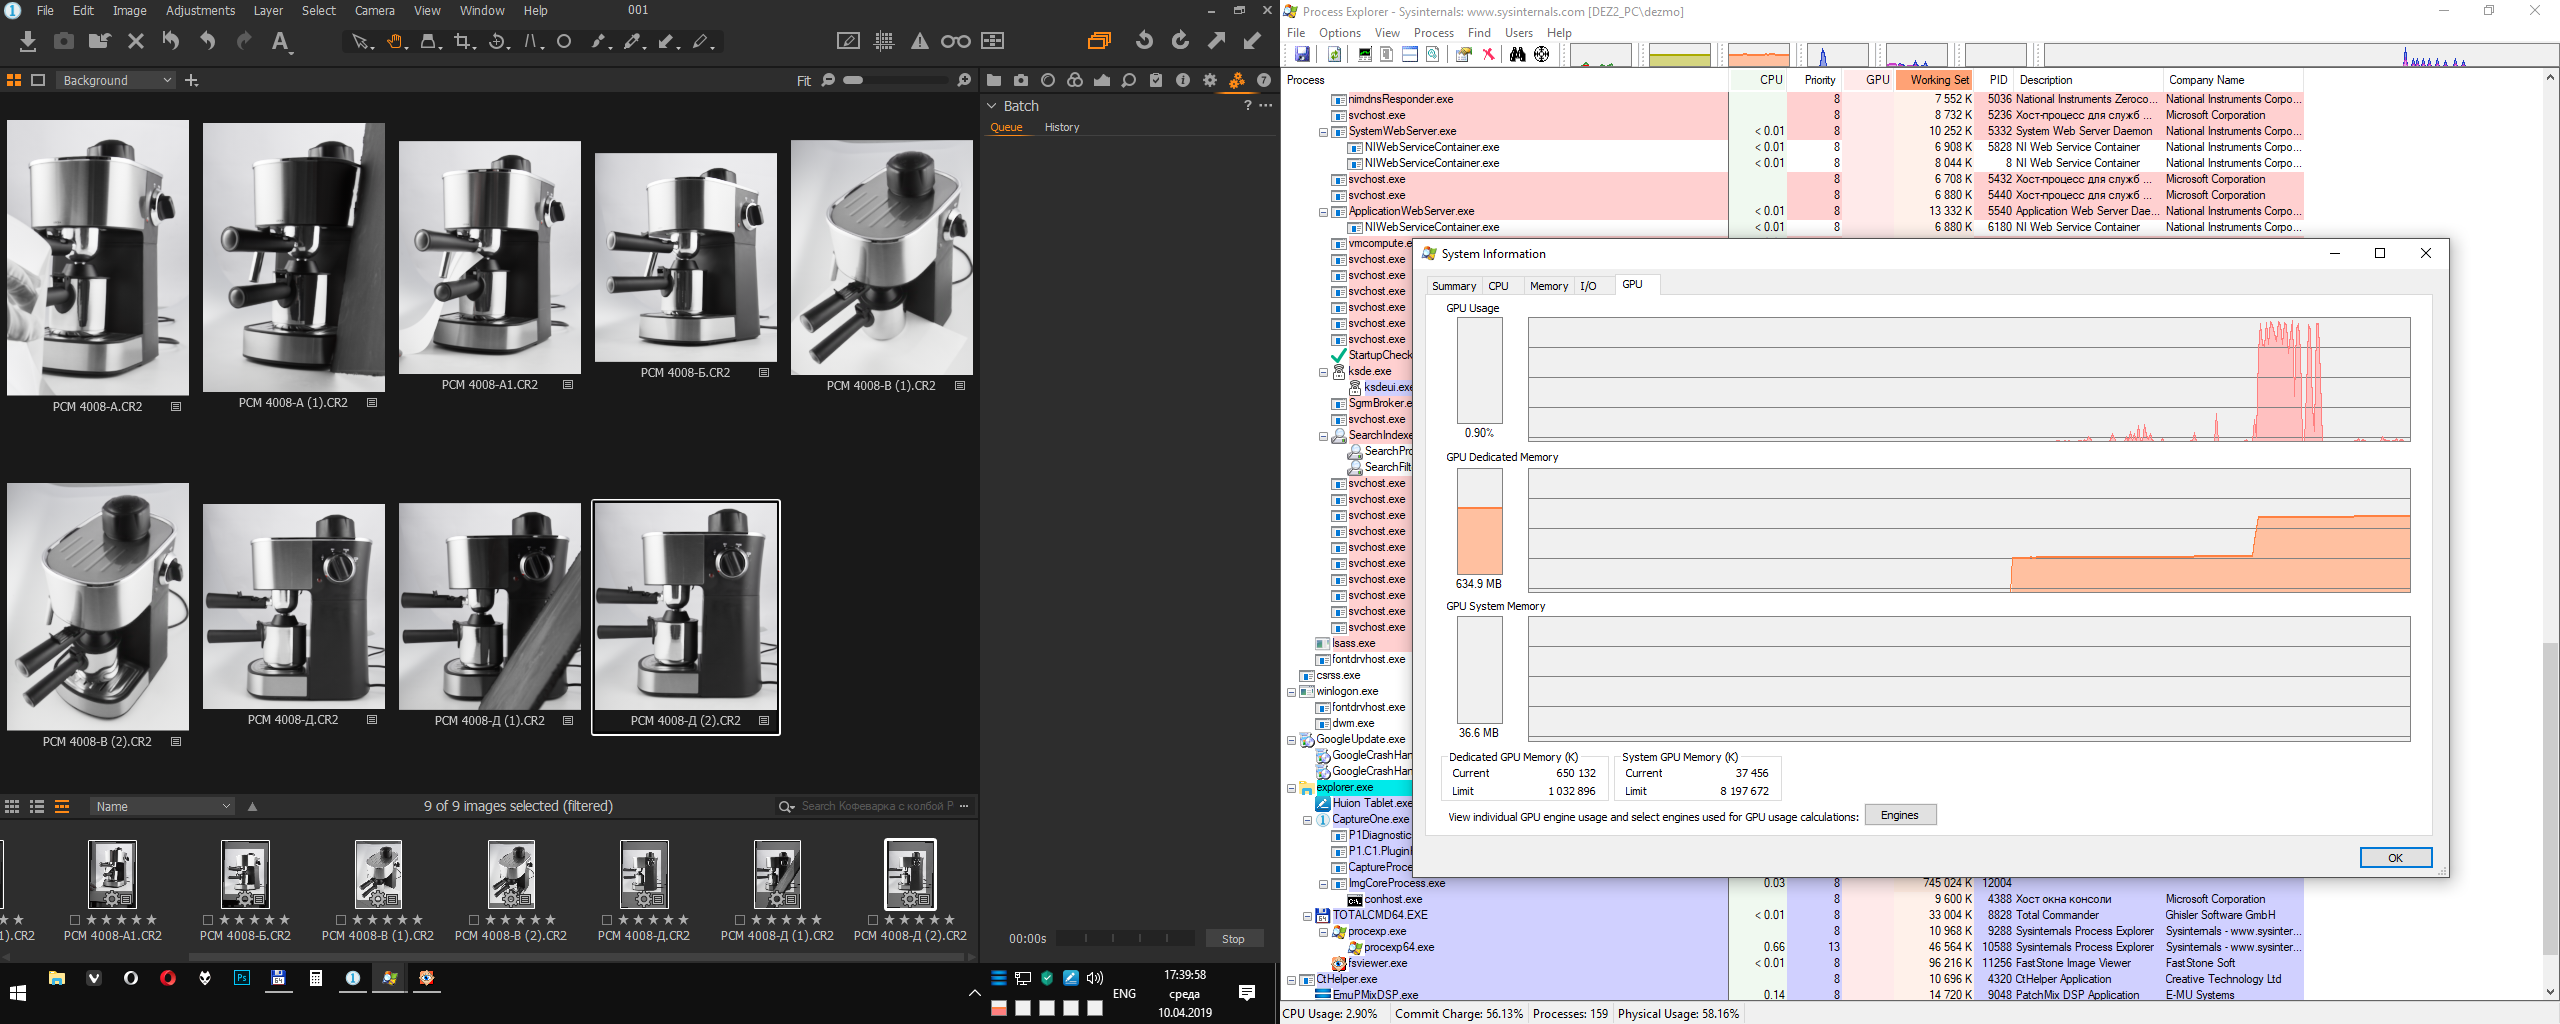Viewport: 2560px width, 1024px height.
Task: Tick the checkbox under PCM 4008-В (1).CR2 thumbnail
Action: (x=341, y=920)
